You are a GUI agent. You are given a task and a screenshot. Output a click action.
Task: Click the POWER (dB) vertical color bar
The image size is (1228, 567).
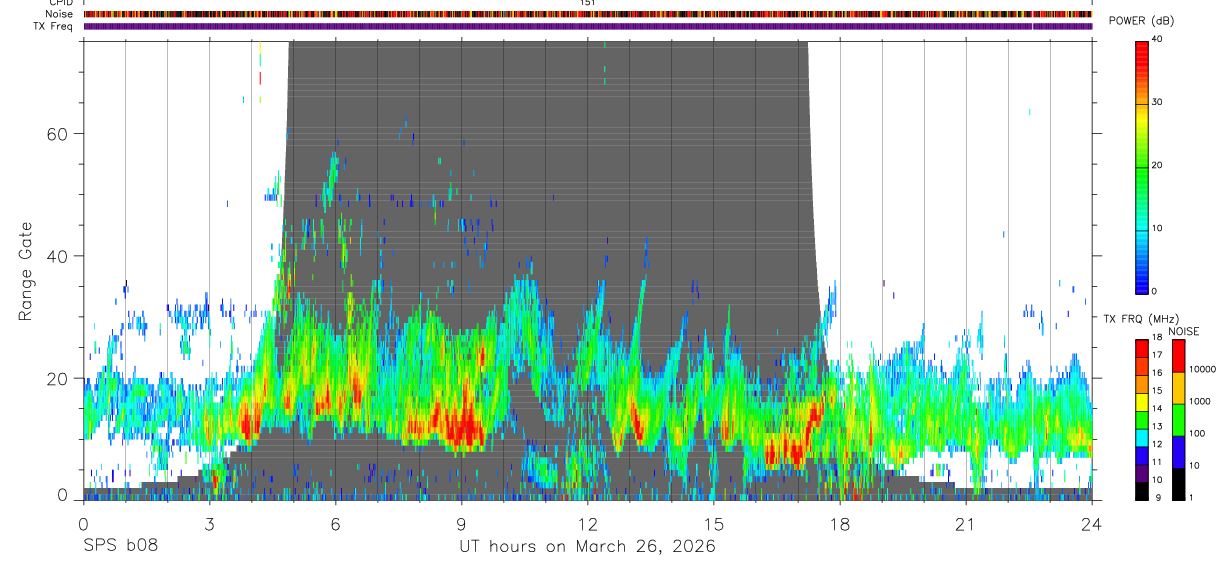click(x=1141, y=166)
